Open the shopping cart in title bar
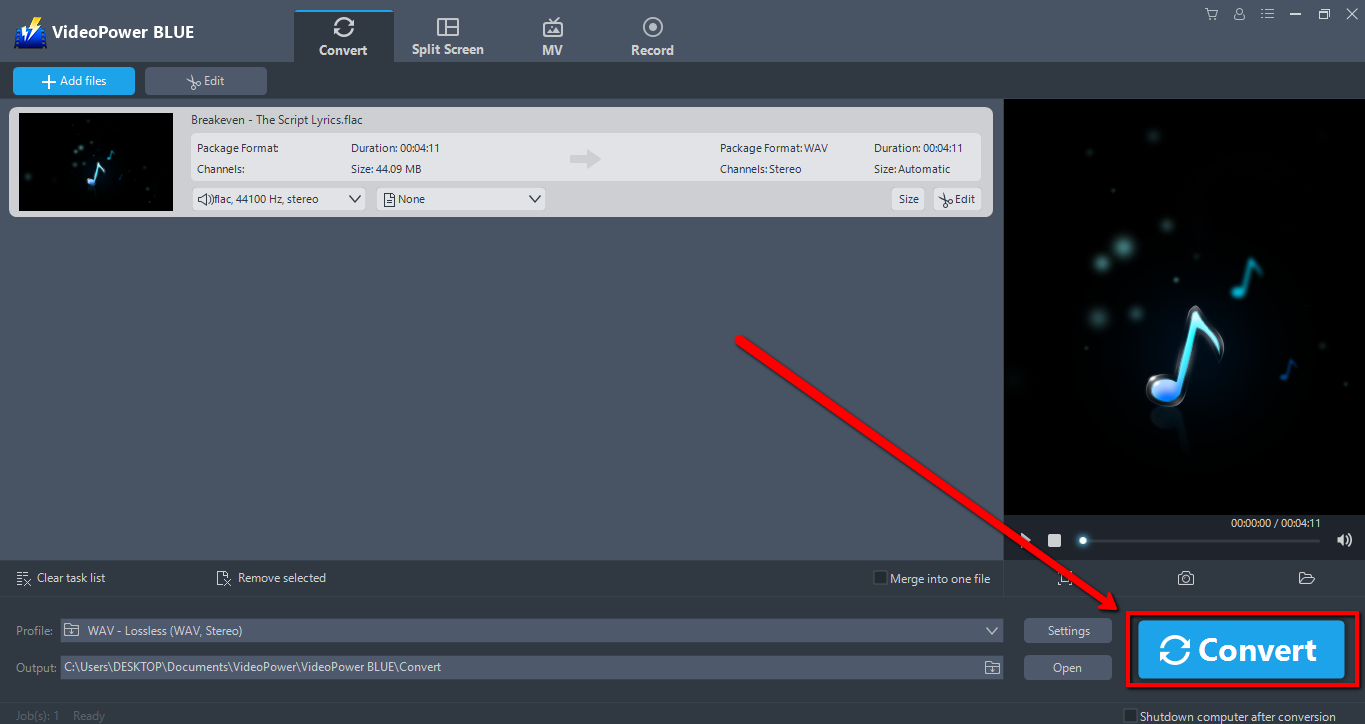 pyautogui.click(x=1211, y=14)
